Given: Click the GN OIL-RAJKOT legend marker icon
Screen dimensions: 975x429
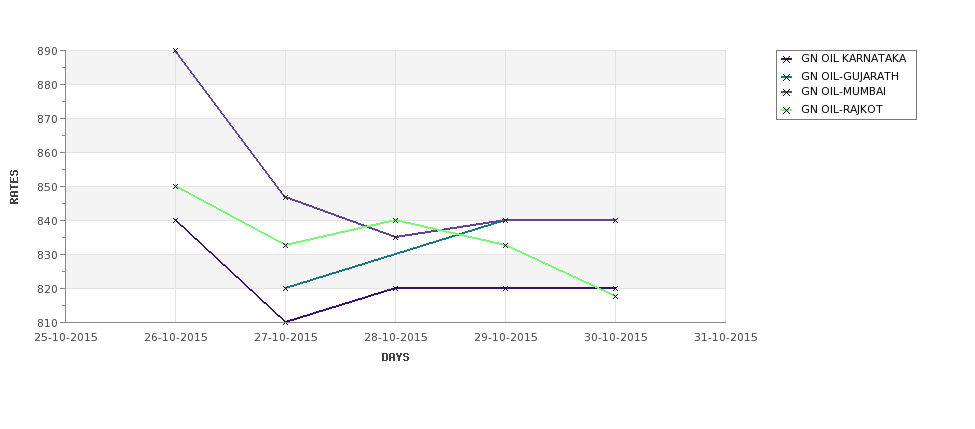Looking at the screenshot, I should coord(787,111).
